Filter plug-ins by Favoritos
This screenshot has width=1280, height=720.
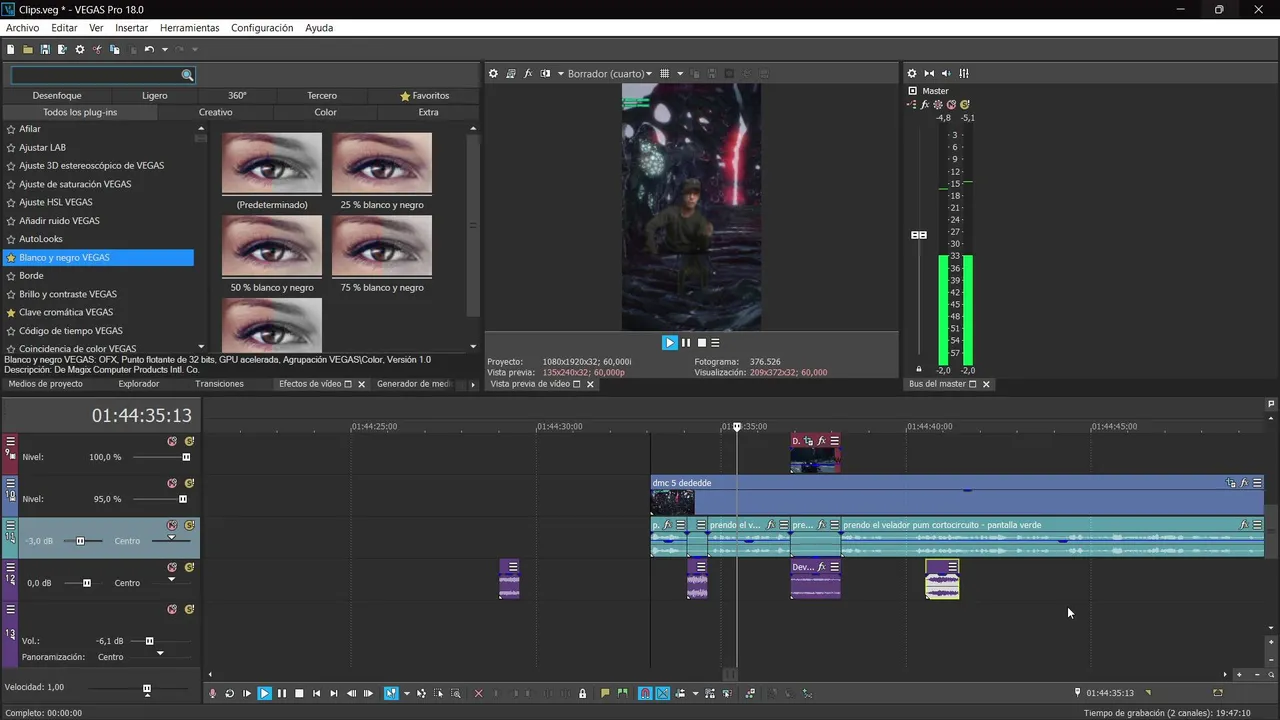(x=425, y=96)
